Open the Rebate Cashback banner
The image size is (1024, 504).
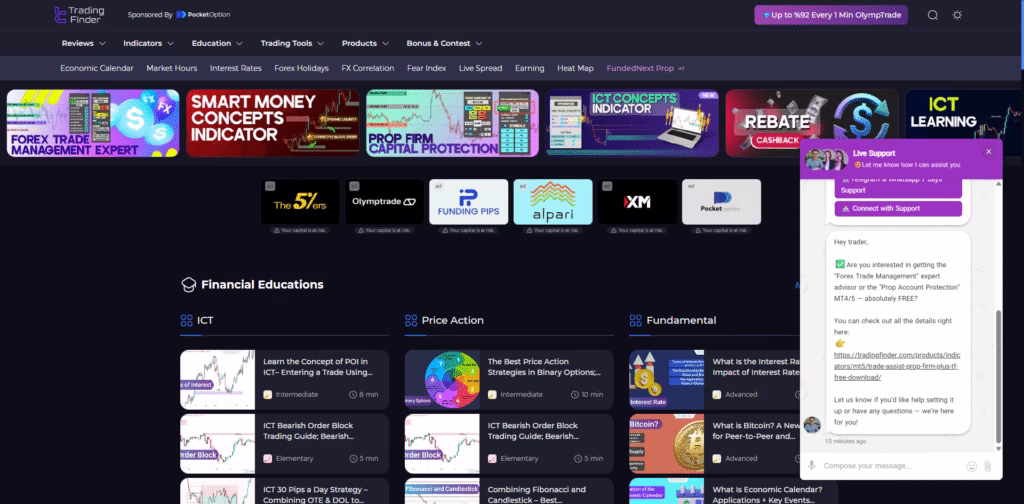click(812, 116)
